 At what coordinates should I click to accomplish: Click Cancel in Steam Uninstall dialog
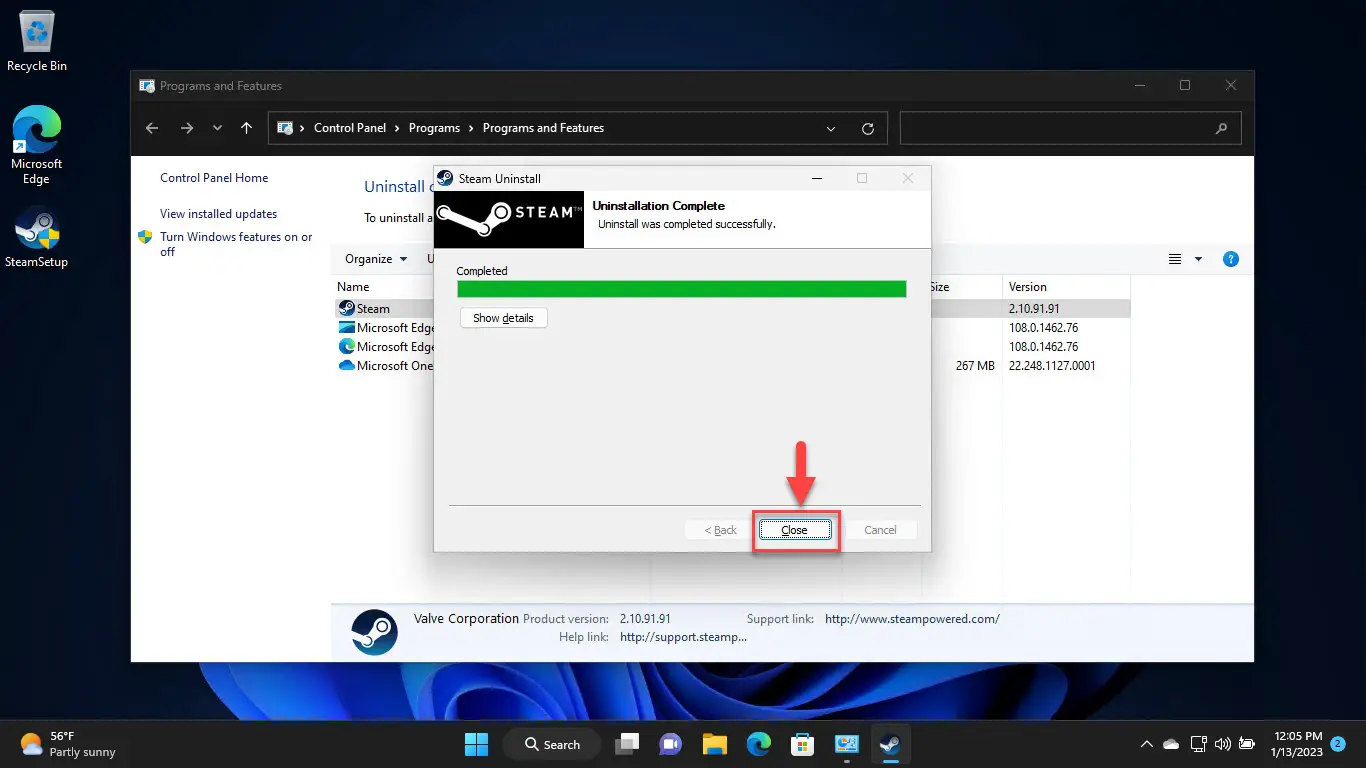point(880,530)
